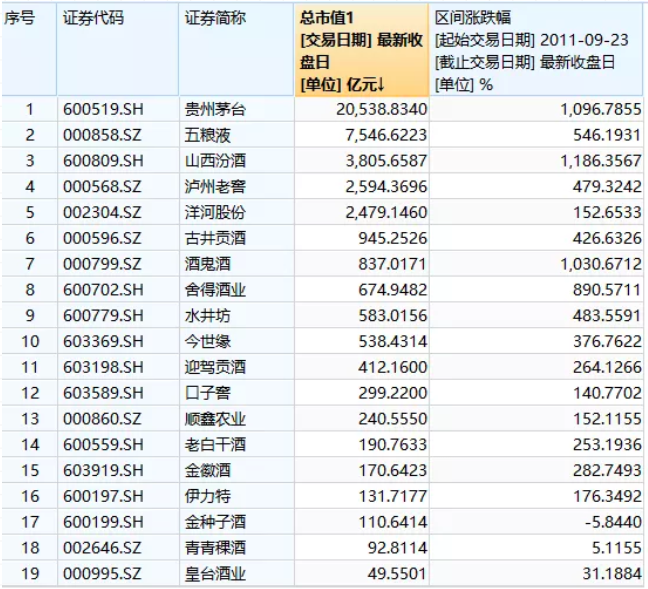Click market value 2,594.3696
Image resolution: width=648 pixels, height=589 pixels.
(x=386, y=187)
